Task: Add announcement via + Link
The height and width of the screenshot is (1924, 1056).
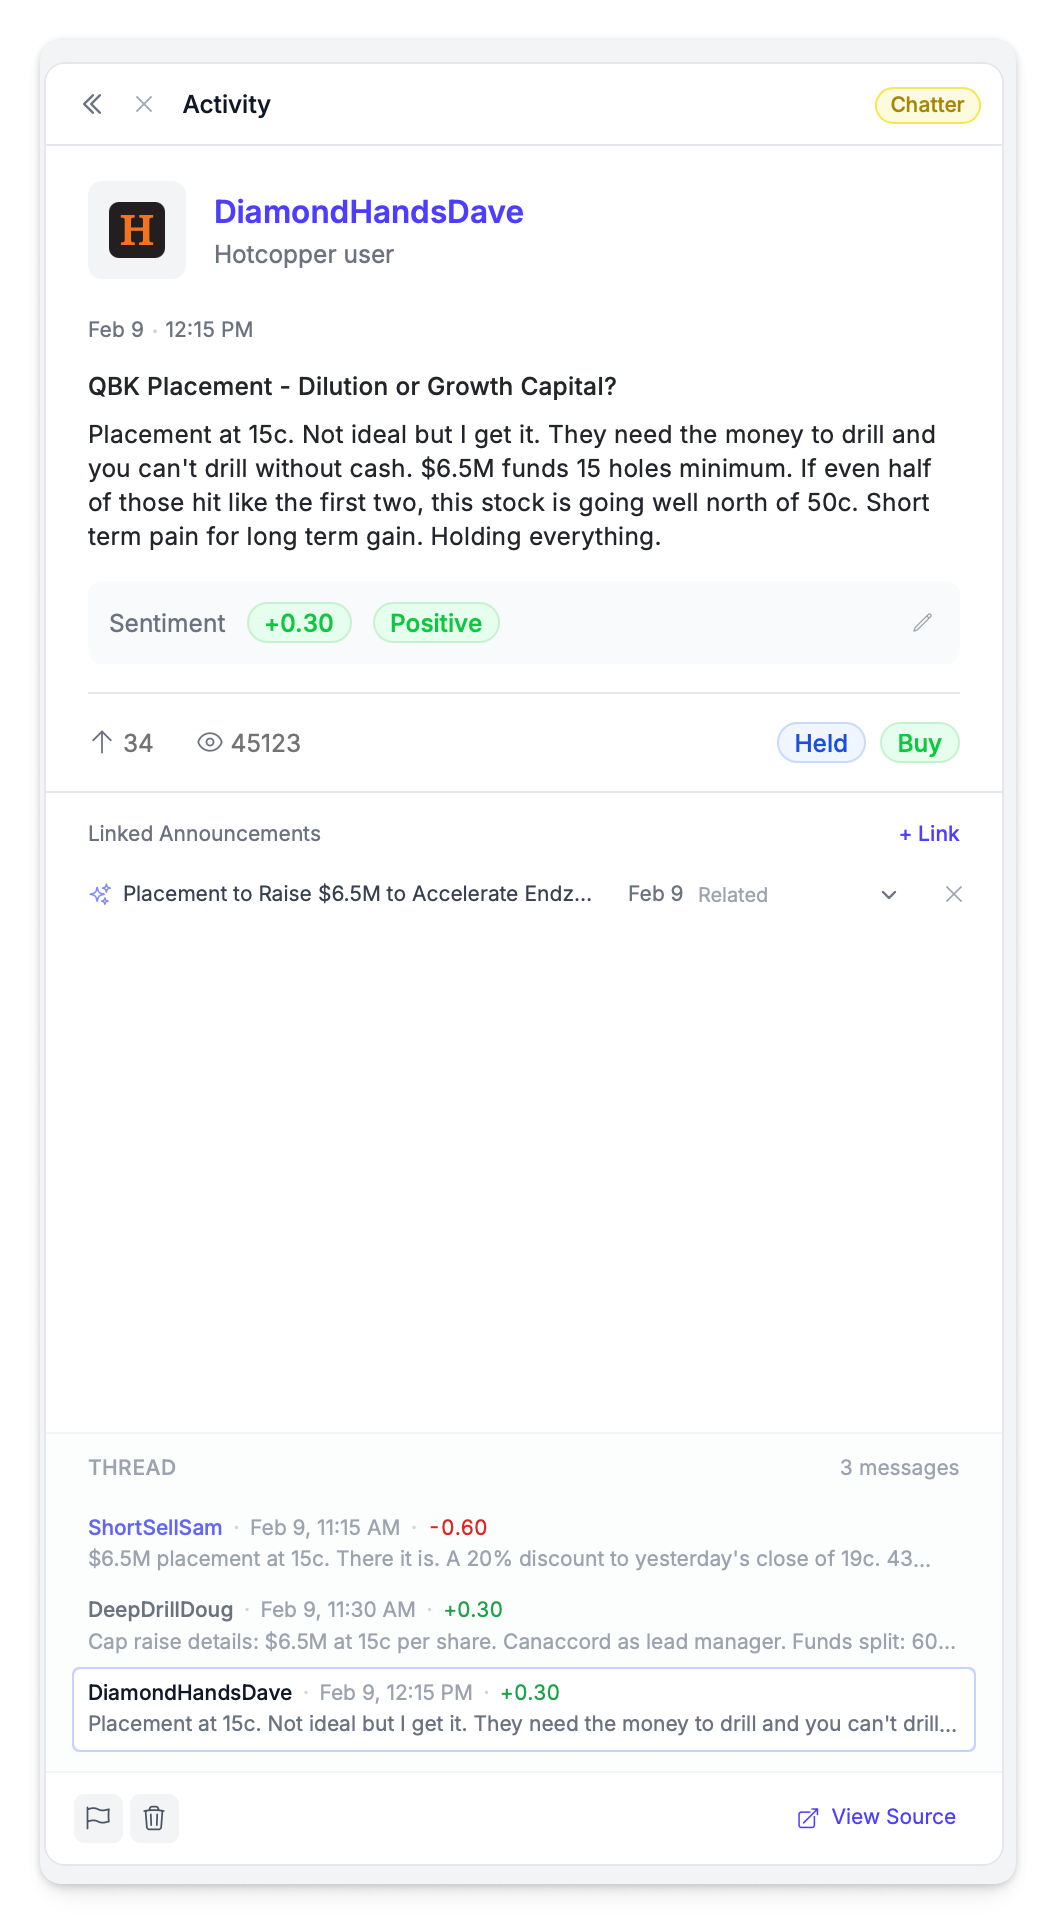Action: (x=928, y=834)
